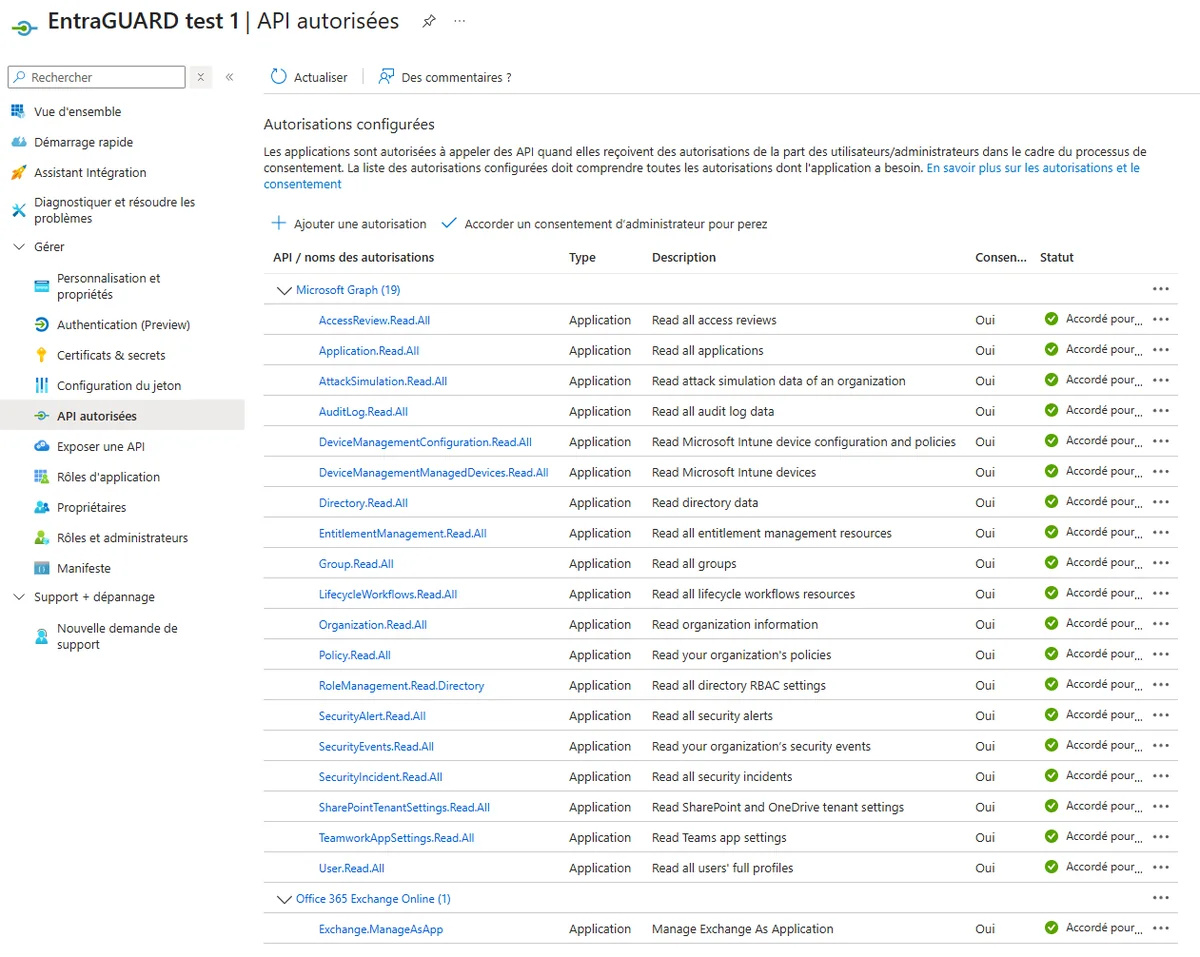The image size is (1200, 957).
Task: Click granted status check for Policy.Read.All
Action: 1051,654
